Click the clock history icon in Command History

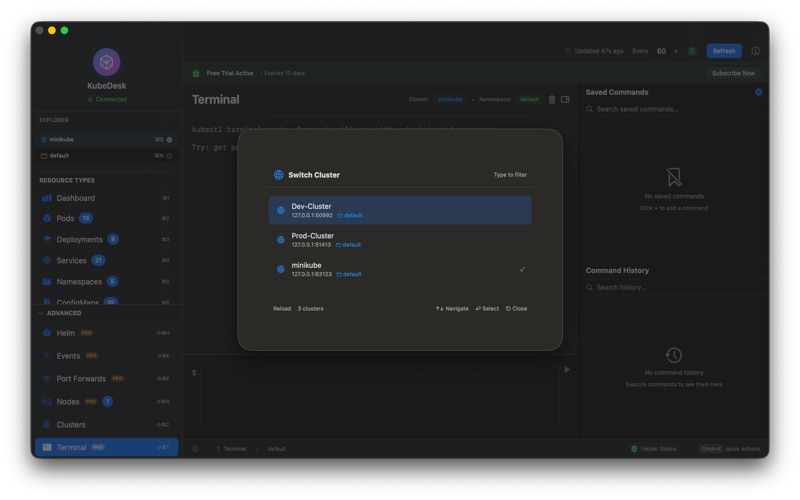click(x=673, y=355)
